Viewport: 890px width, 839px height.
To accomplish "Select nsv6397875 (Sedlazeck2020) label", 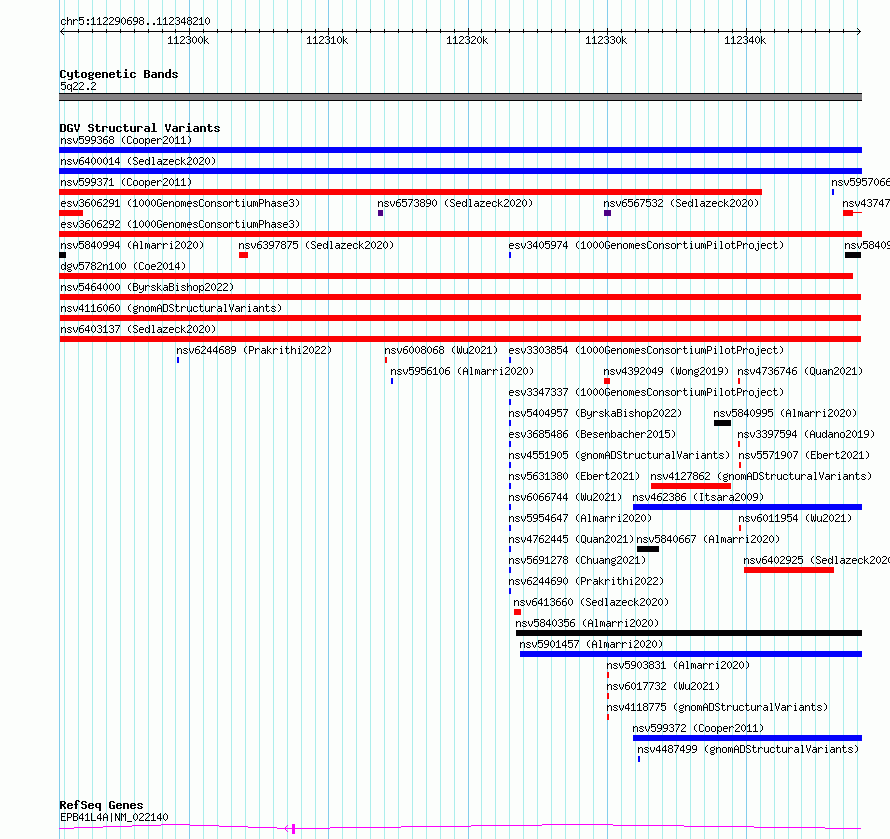I will coord(316,245).
